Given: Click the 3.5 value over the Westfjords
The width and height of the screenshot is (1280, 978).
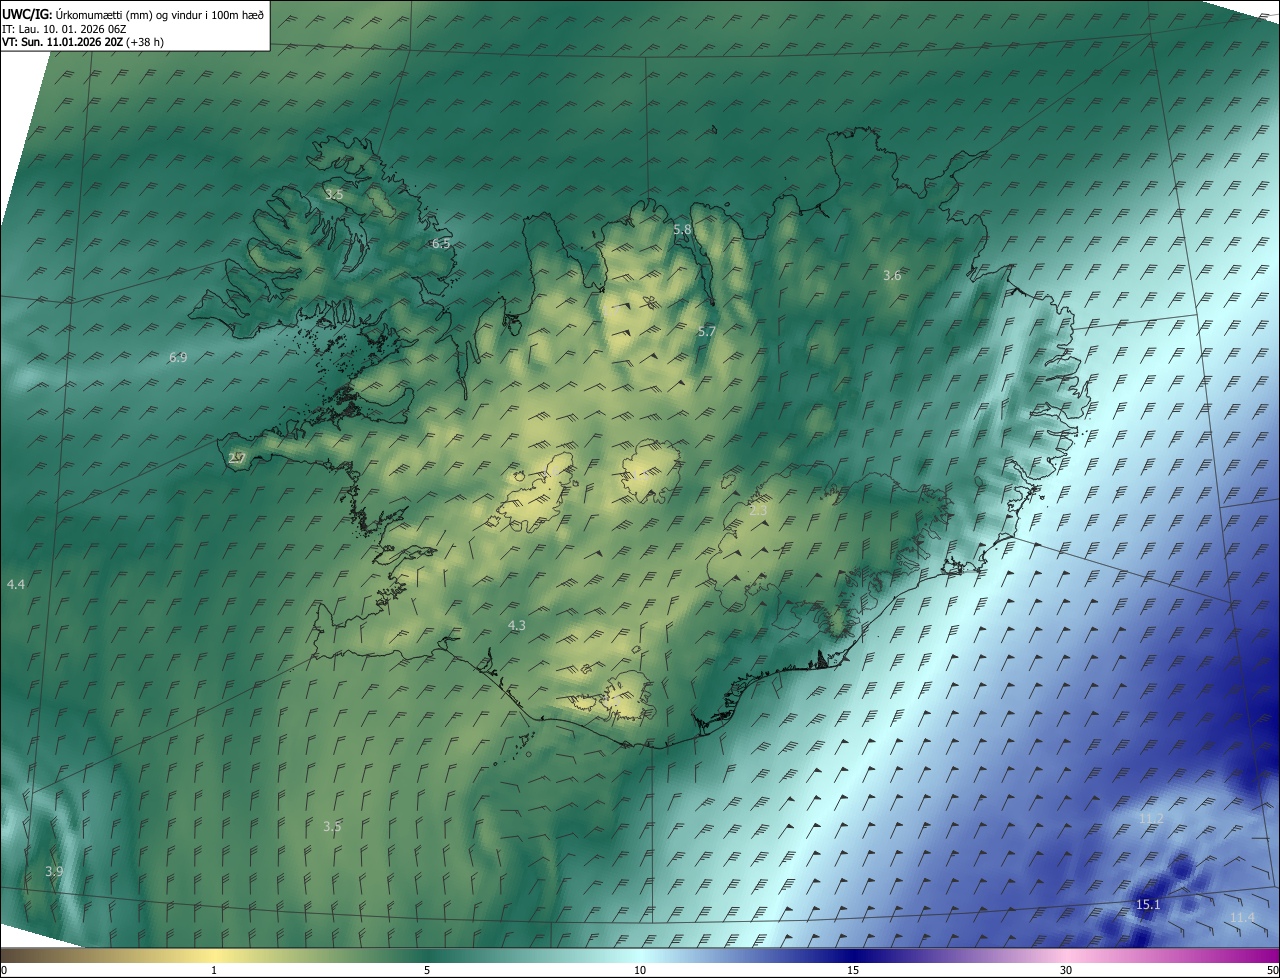Looking at the screenshot, I should (x=334, y=195).
